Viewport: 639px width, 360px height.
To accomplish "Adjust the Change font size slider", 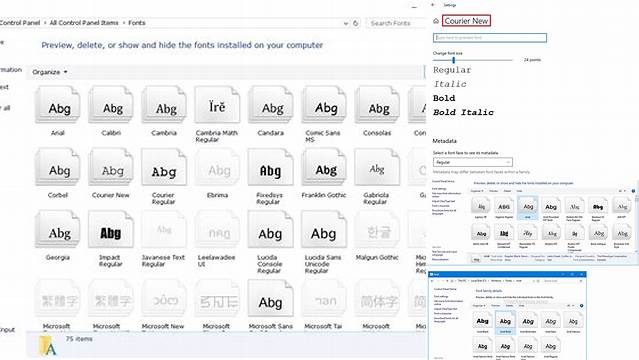I will 454,60.
